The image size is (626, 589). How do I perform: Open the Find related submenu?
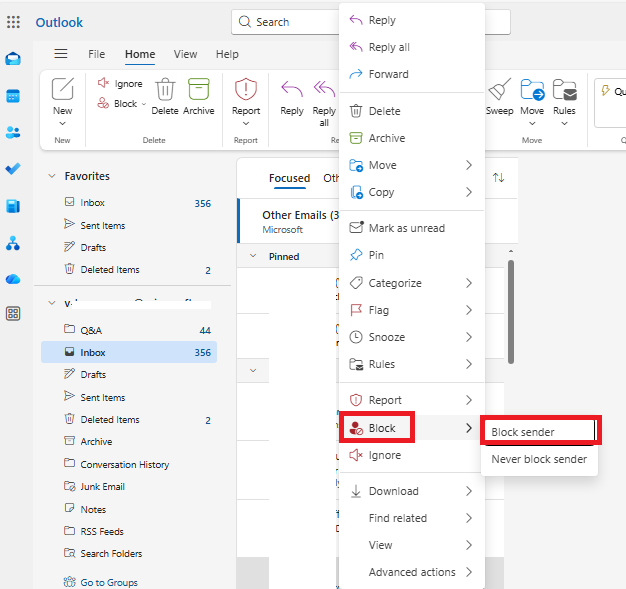point(412,518)
